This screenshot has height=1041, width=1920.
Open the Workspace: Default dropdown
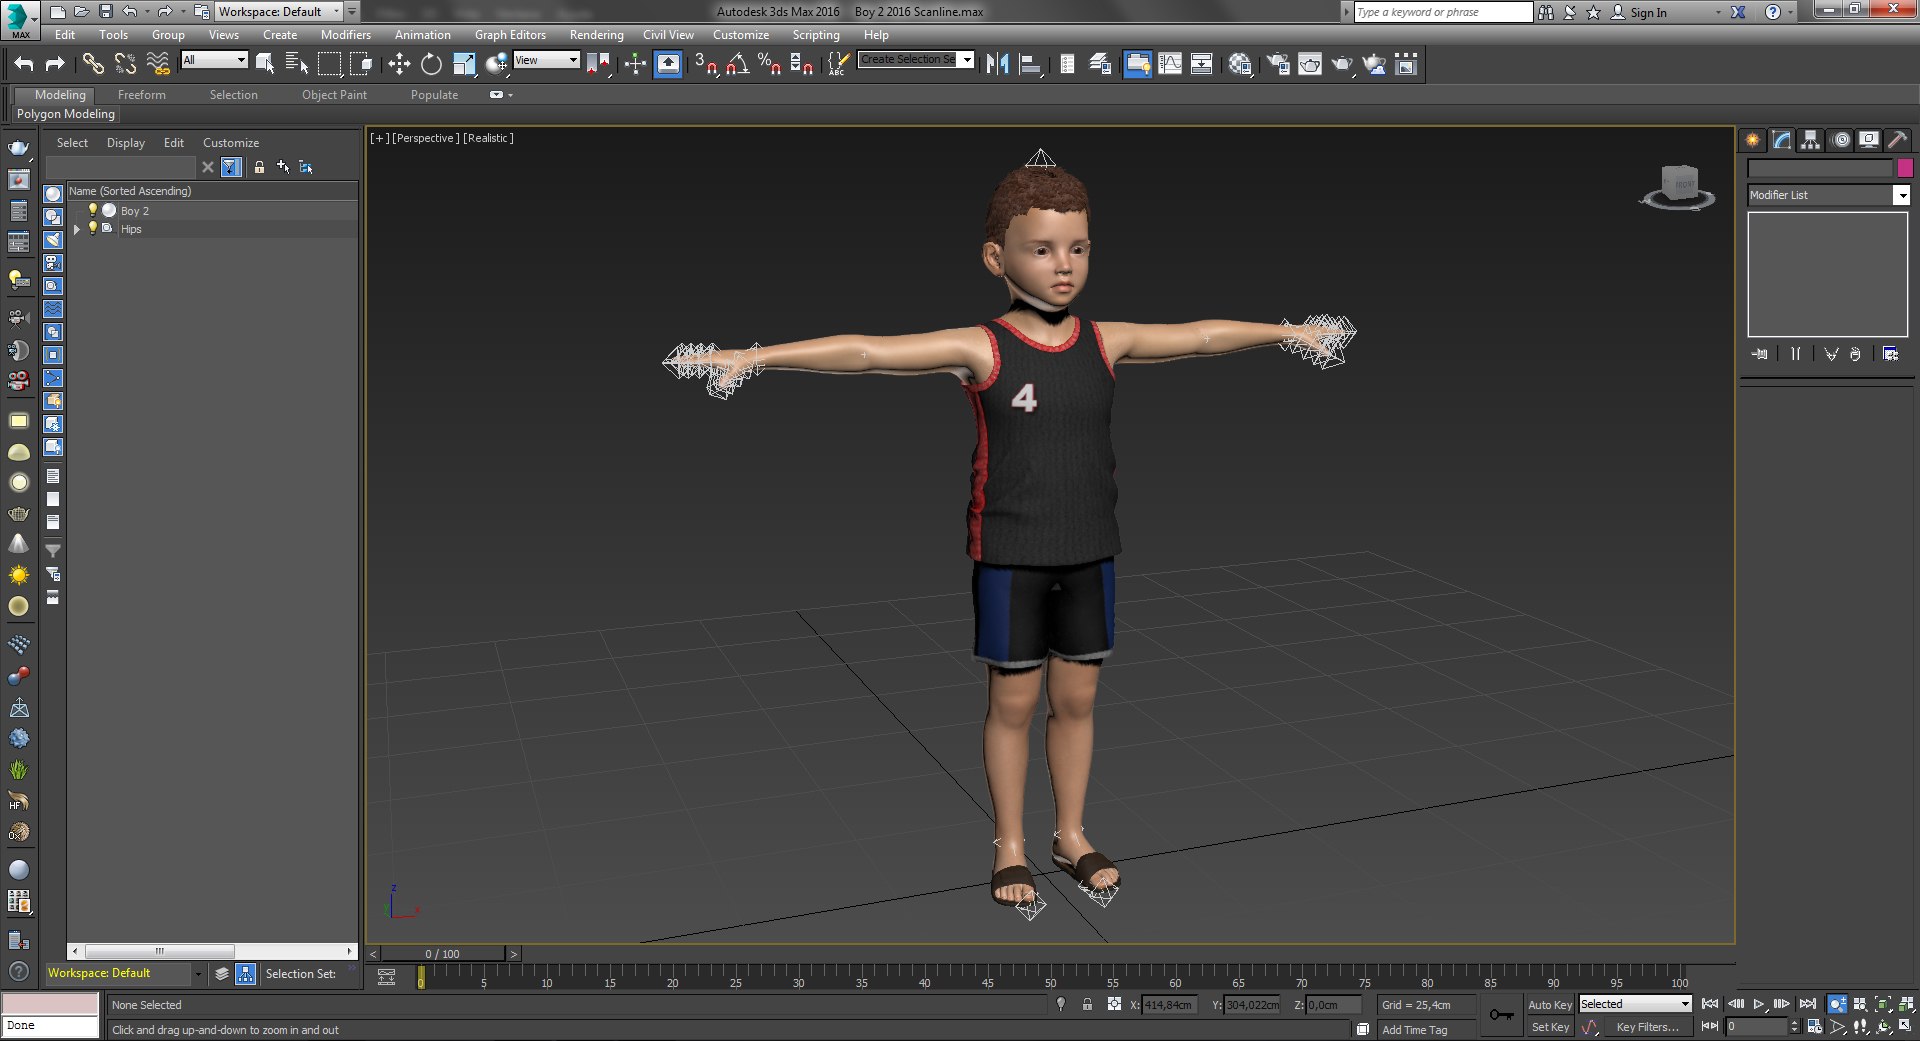(x=279, y=12)
